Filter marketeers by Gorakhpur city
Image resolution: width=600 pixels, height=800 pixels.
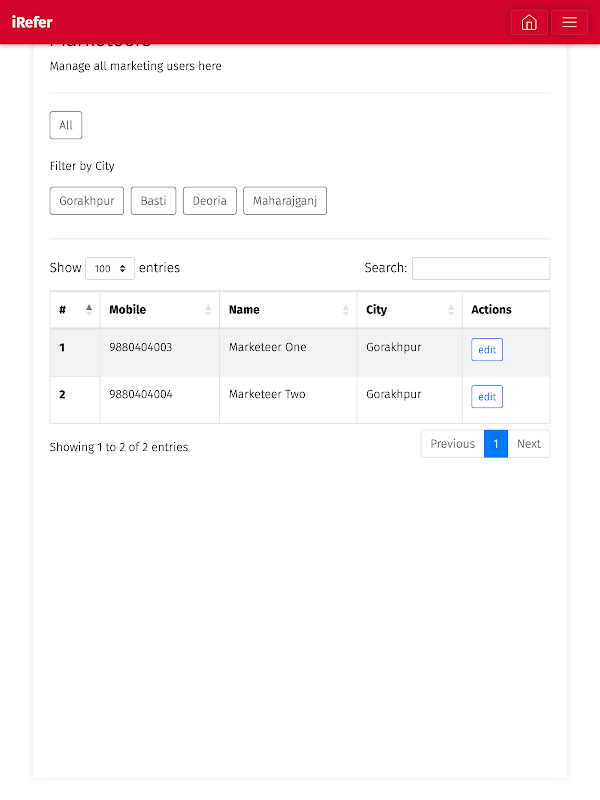[x=86, y=201]
